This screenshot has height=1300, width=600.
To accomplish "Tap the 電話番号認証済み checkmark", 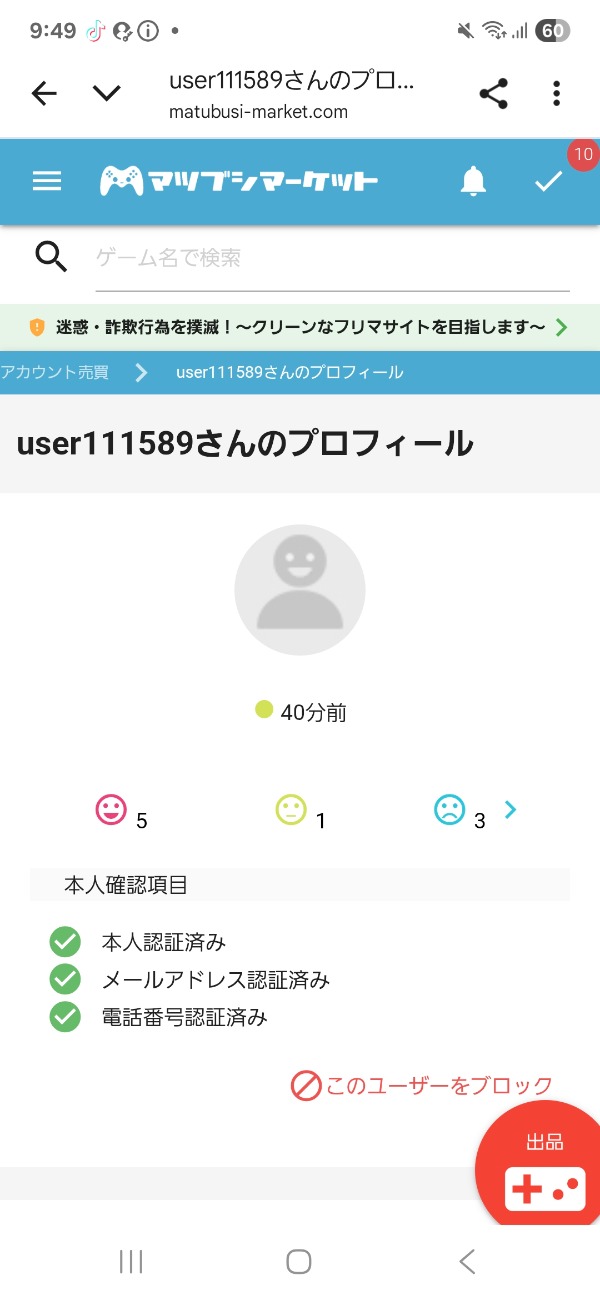I will click(x=65, y=1017).
